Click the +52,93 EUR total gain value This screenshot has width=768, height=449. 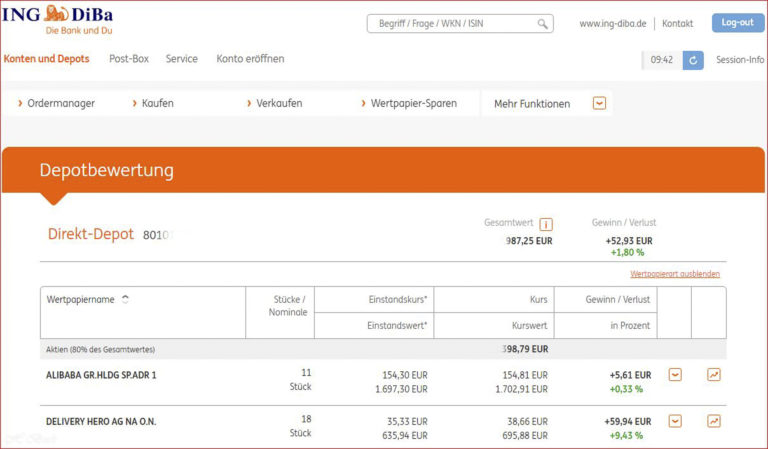click(629, 241)
